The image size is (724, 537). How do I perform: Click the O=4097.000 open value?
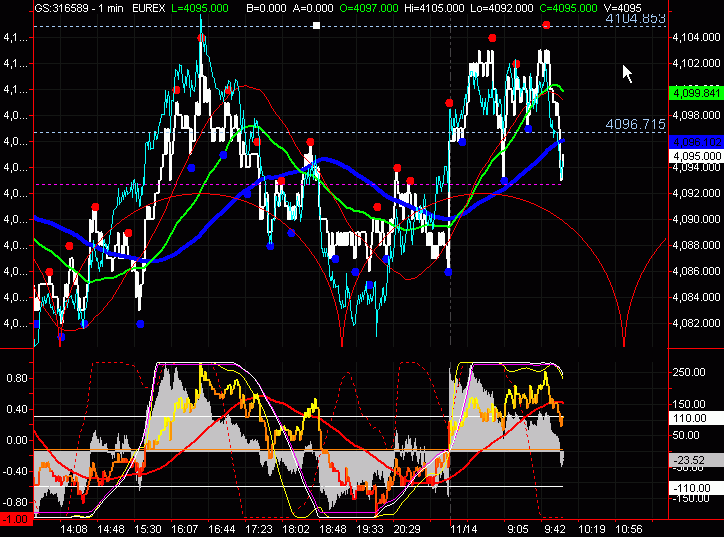coord(368,8)
